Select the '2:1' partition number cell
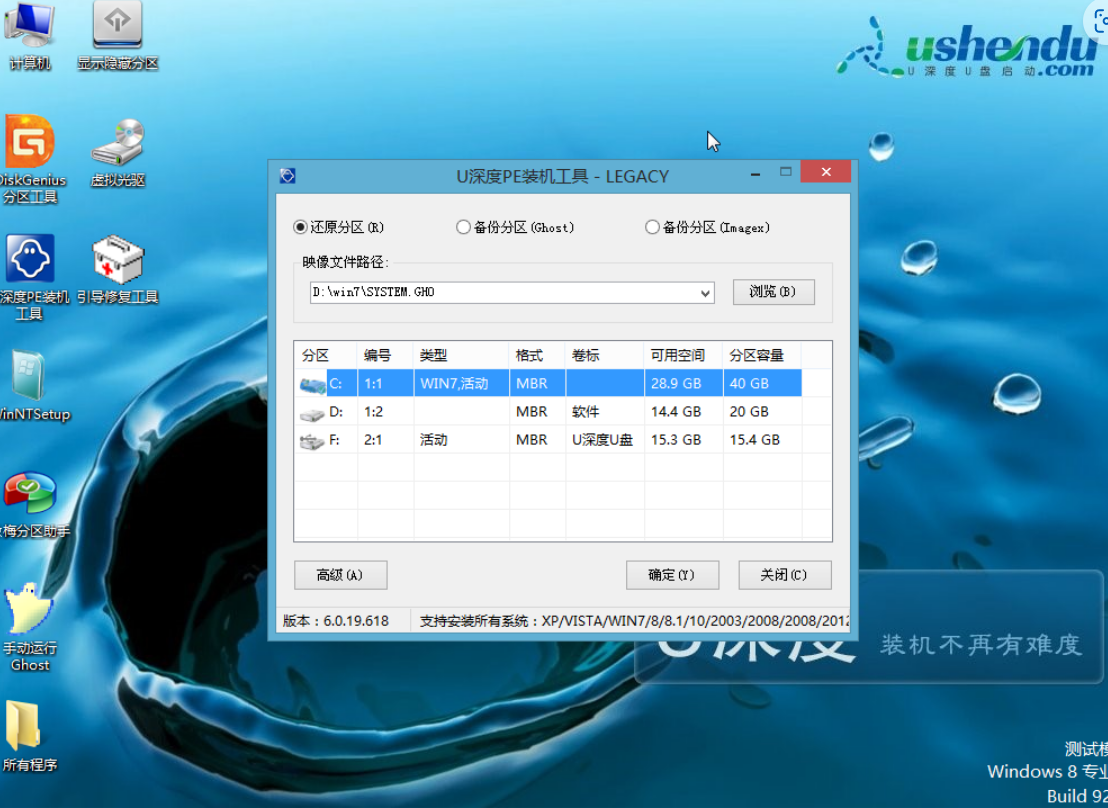Screen dimensions: 1108x808 click(x=386, y=440)
